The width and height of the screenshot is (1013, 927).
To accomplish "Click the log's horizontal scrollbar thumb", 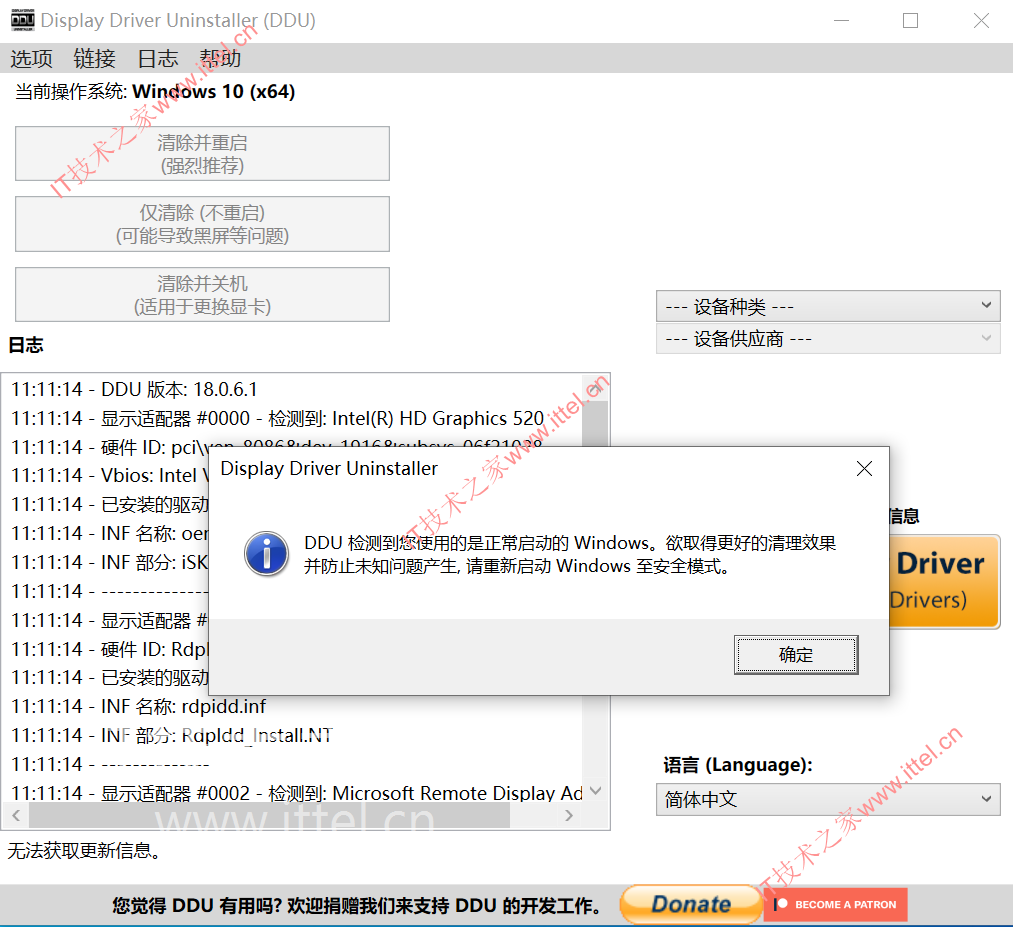I will (x=269, y=815).
